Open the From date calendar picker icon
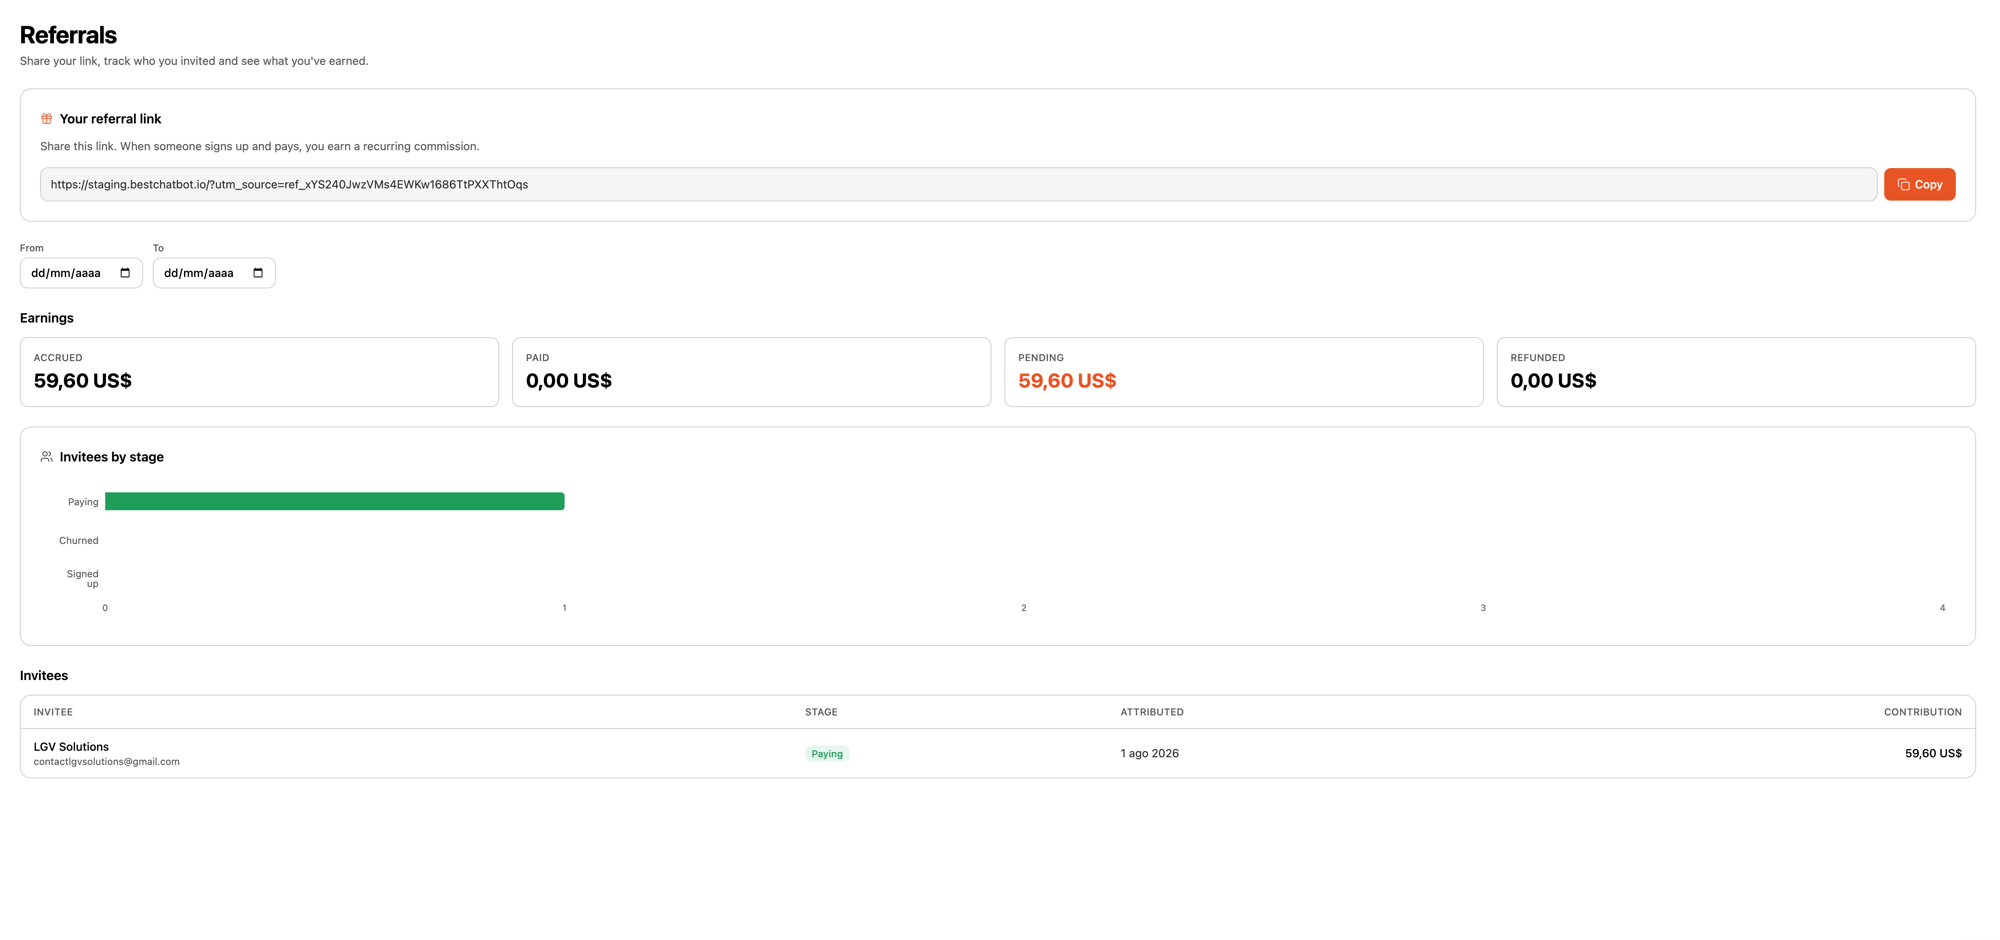This screenshot has height=940, width=2000. [x=125, y=273]
